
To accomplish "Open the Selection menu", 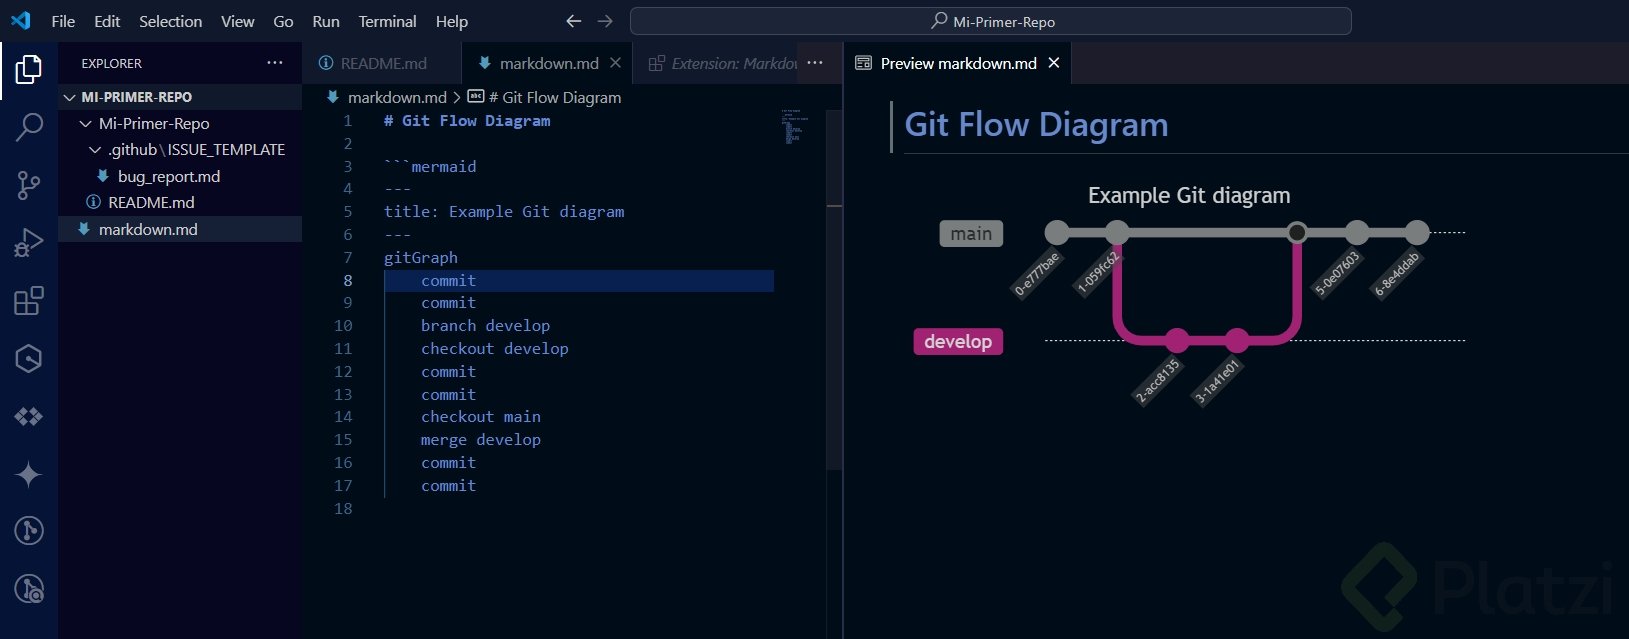I will click(x=170, y=21).
